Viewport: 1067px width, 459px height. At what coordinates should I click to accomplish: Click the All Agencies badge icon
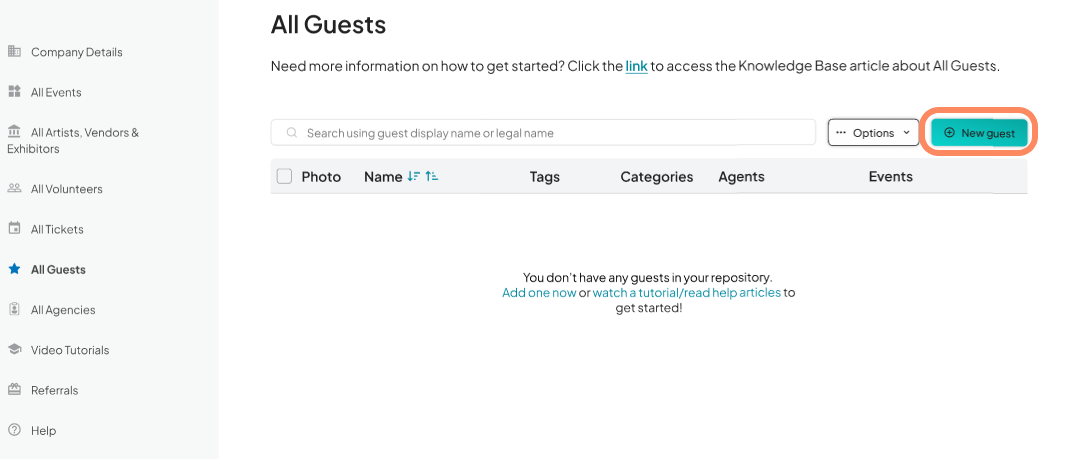pyautogui.click(x=14, y=309)
